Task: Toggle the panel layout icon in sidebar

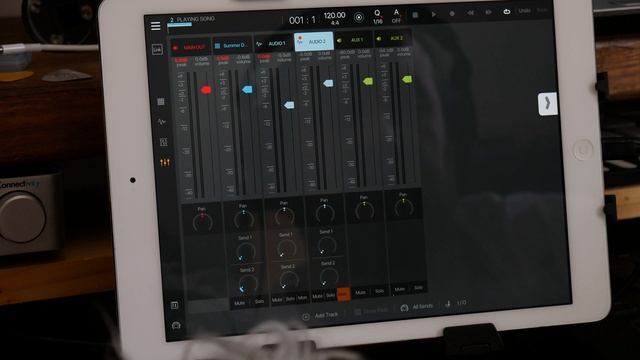Action: point(174,305)
